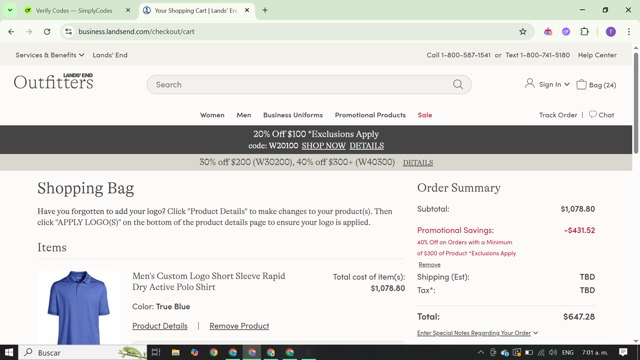640x360 pixels.
Task: Open the Windows Start menu
Action: coord(9,352)
